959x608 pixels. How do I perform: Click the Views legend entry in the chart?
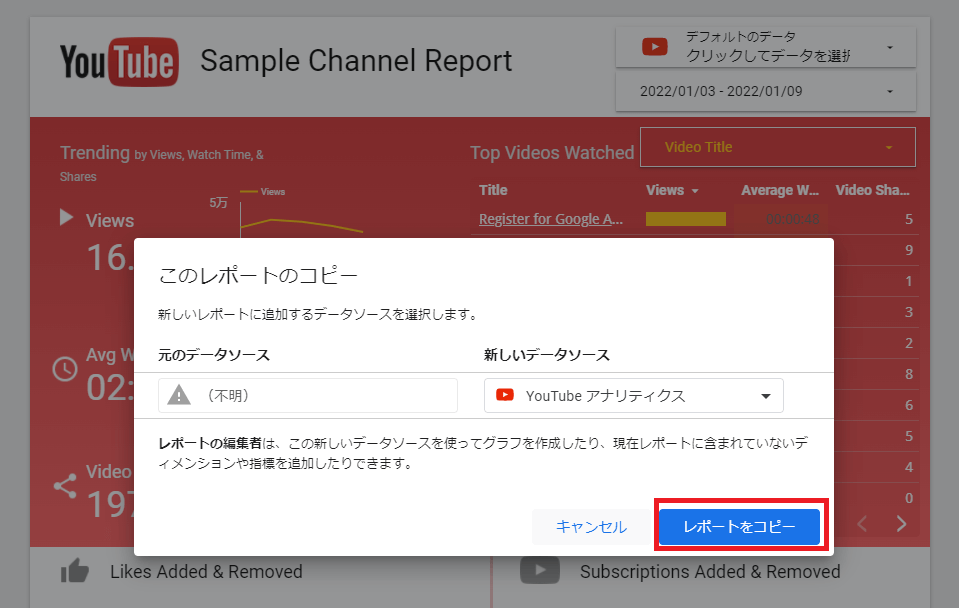[x=263, y=191]
